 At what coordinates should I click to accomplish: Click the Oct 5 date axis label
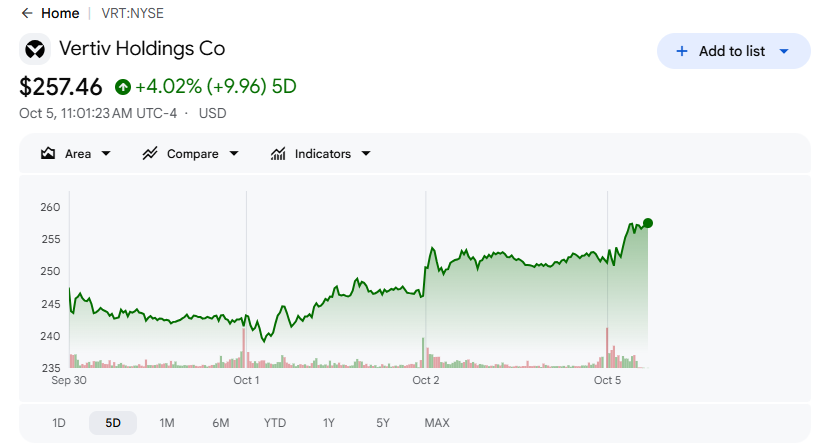point(607,380)
